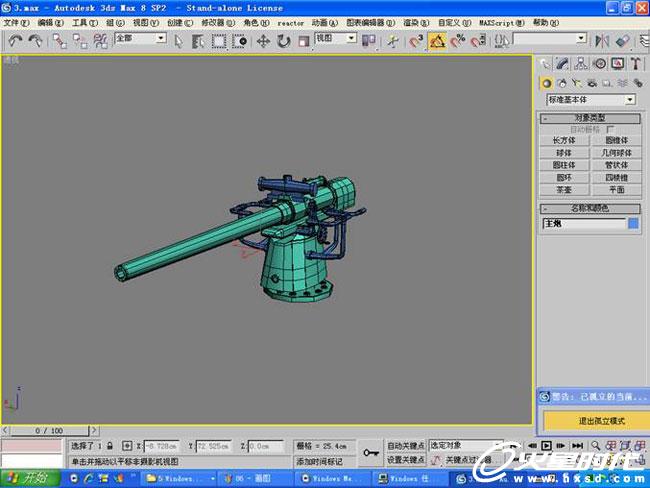Click Select and Manipulate icon

pos(392,41)
